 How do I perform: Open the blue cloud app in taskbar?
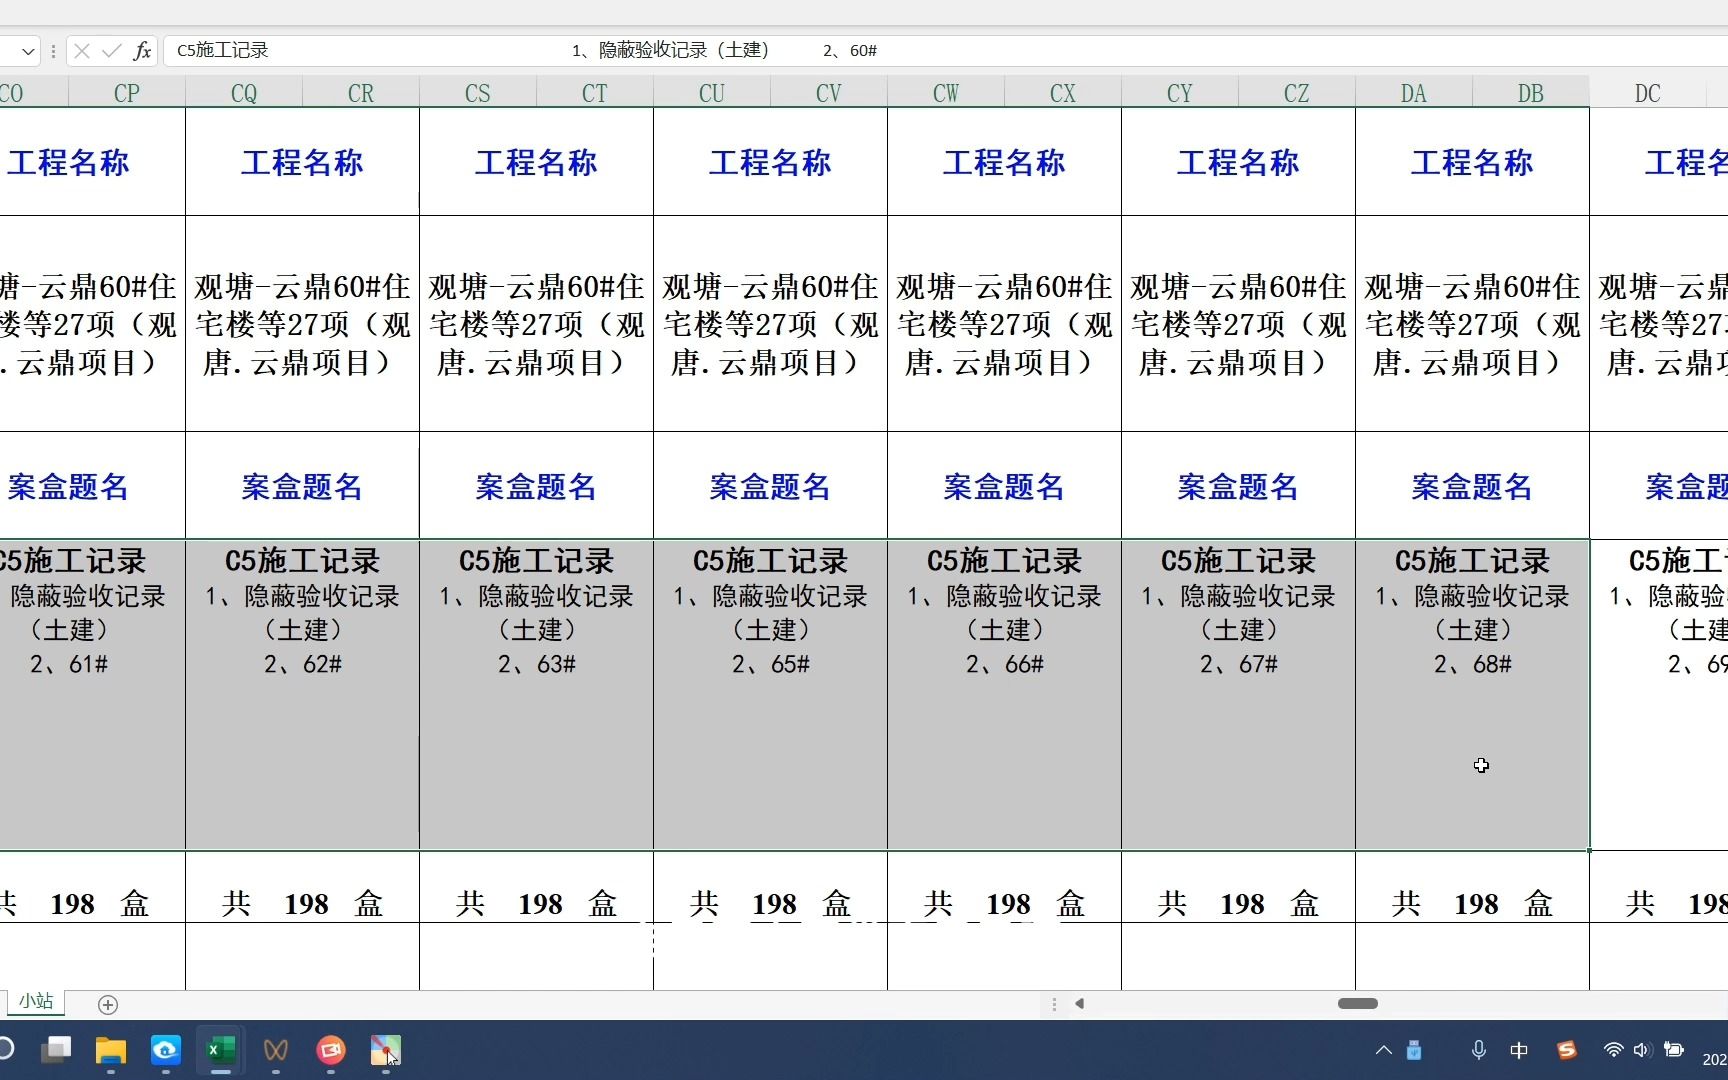click(x=166, y=1050)
